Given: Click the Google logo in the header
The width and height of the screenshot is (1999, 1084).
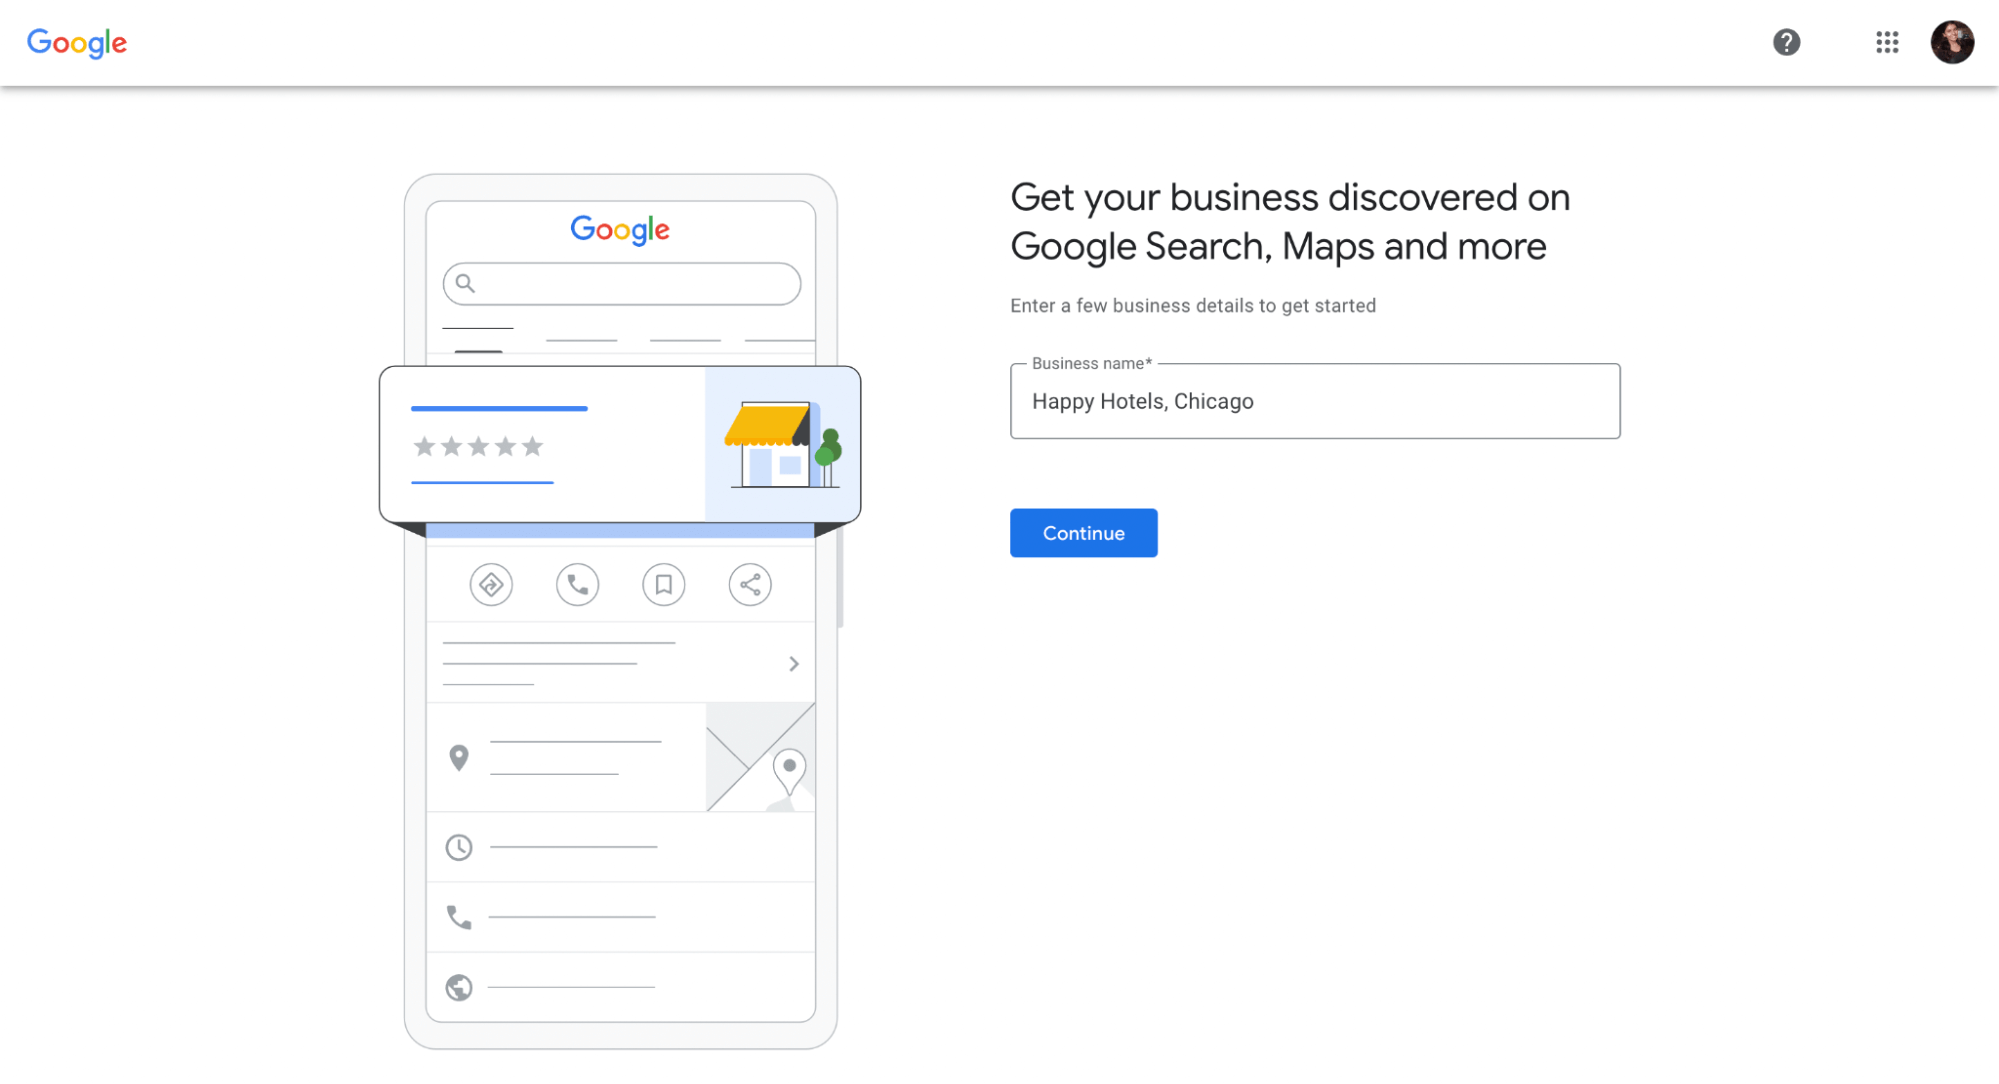Looking at the screenshot, I should pos(77,42).
